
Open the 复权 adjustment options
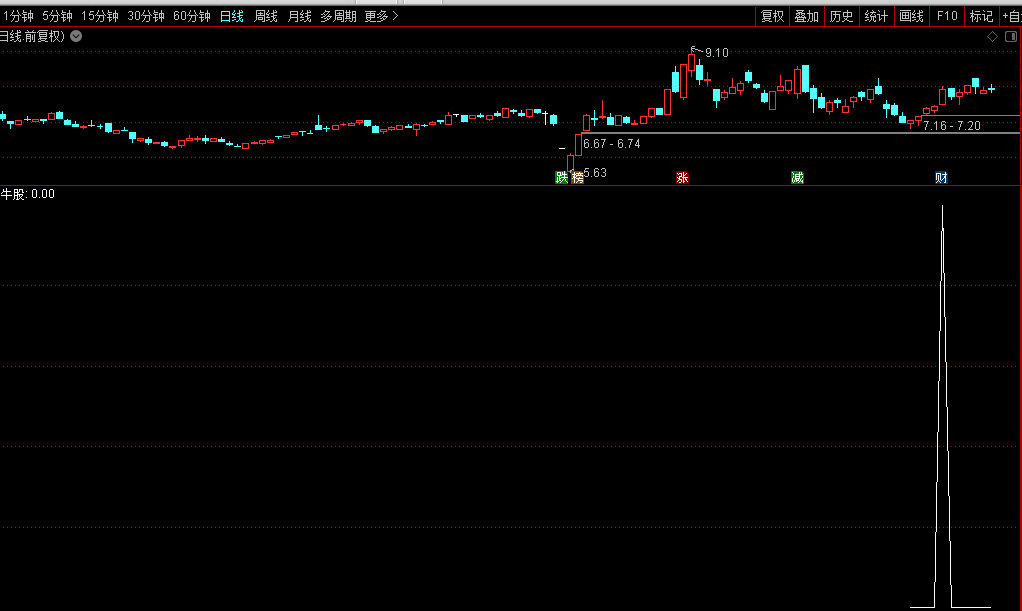(772, 16)
